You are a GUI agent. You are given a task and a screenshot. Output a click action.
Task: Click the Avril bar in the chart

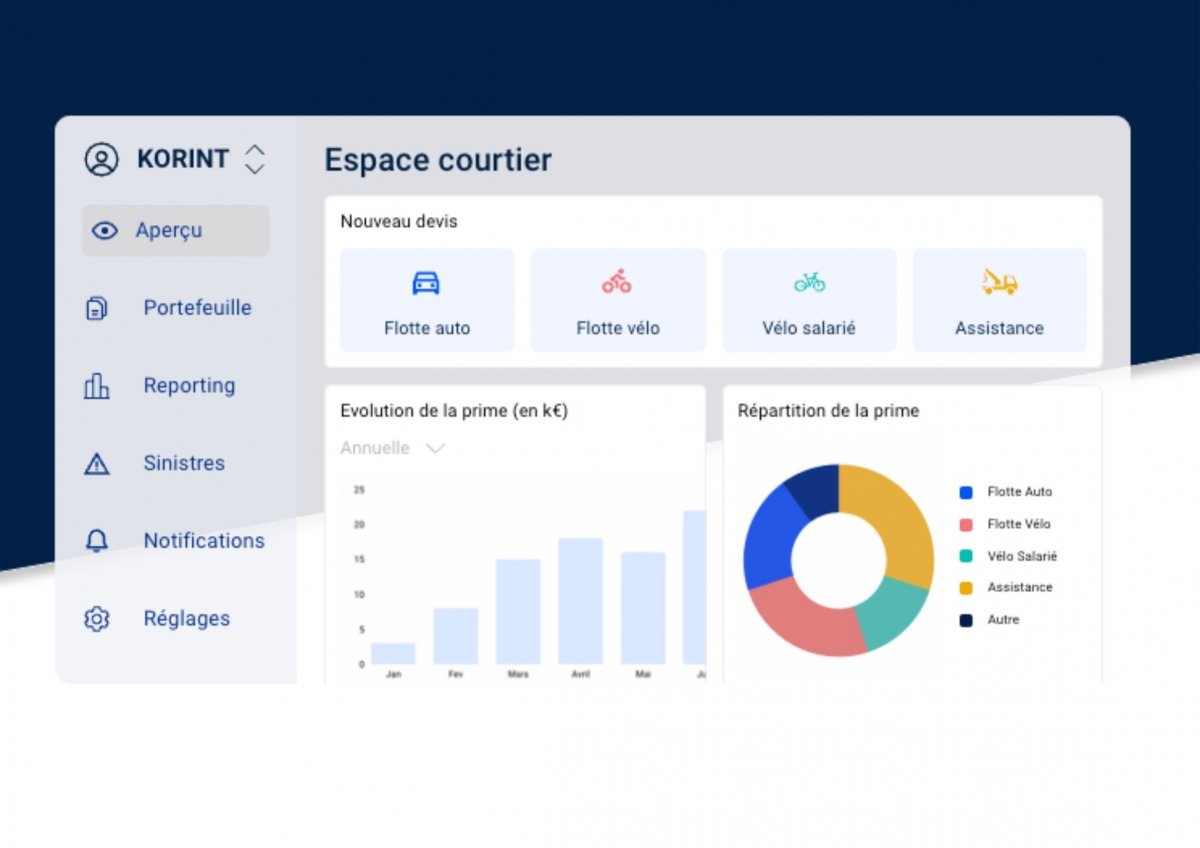(x=580, y=600)
